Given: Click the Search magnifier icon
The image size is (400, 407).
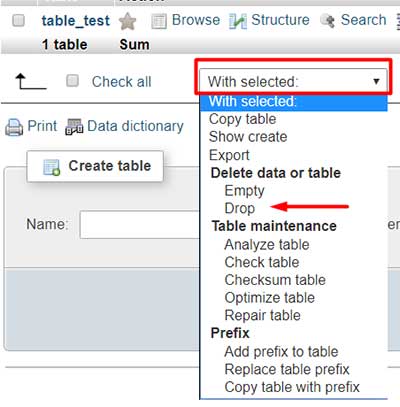Looking at the screenshot, I should point(327,21).
